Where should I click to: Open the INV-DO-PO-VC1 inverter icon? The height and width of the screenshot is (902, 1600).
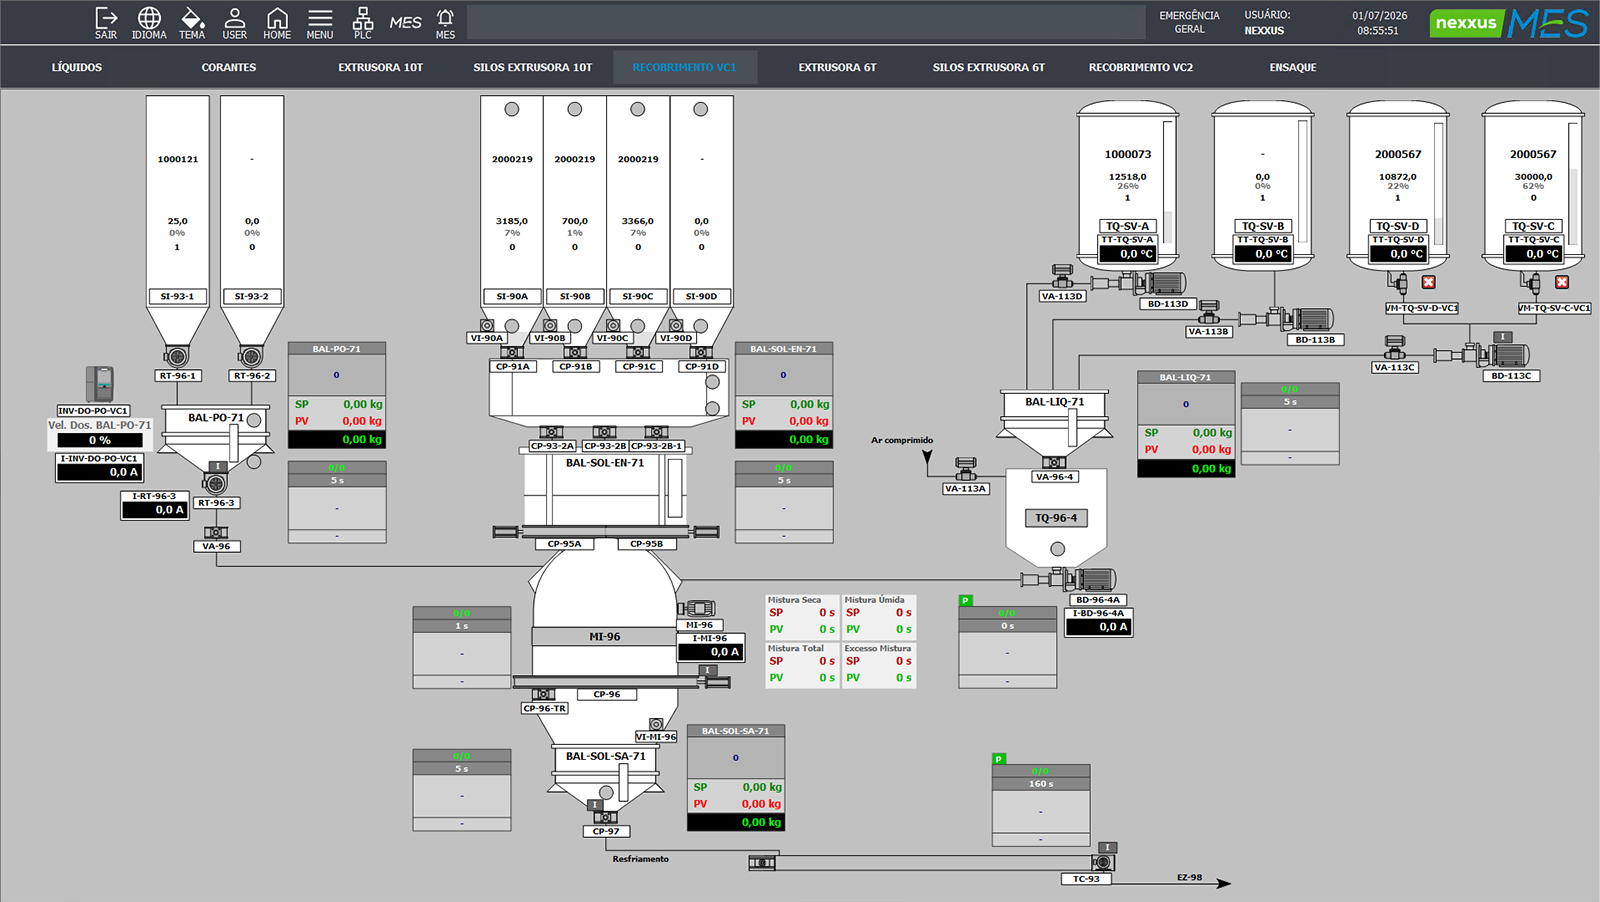99,384
